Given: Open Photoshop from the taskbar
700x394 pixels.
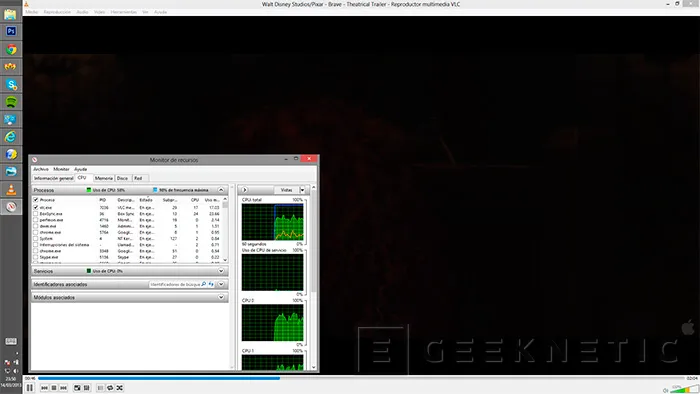Looking at the screenshot, I should [11, 31].
